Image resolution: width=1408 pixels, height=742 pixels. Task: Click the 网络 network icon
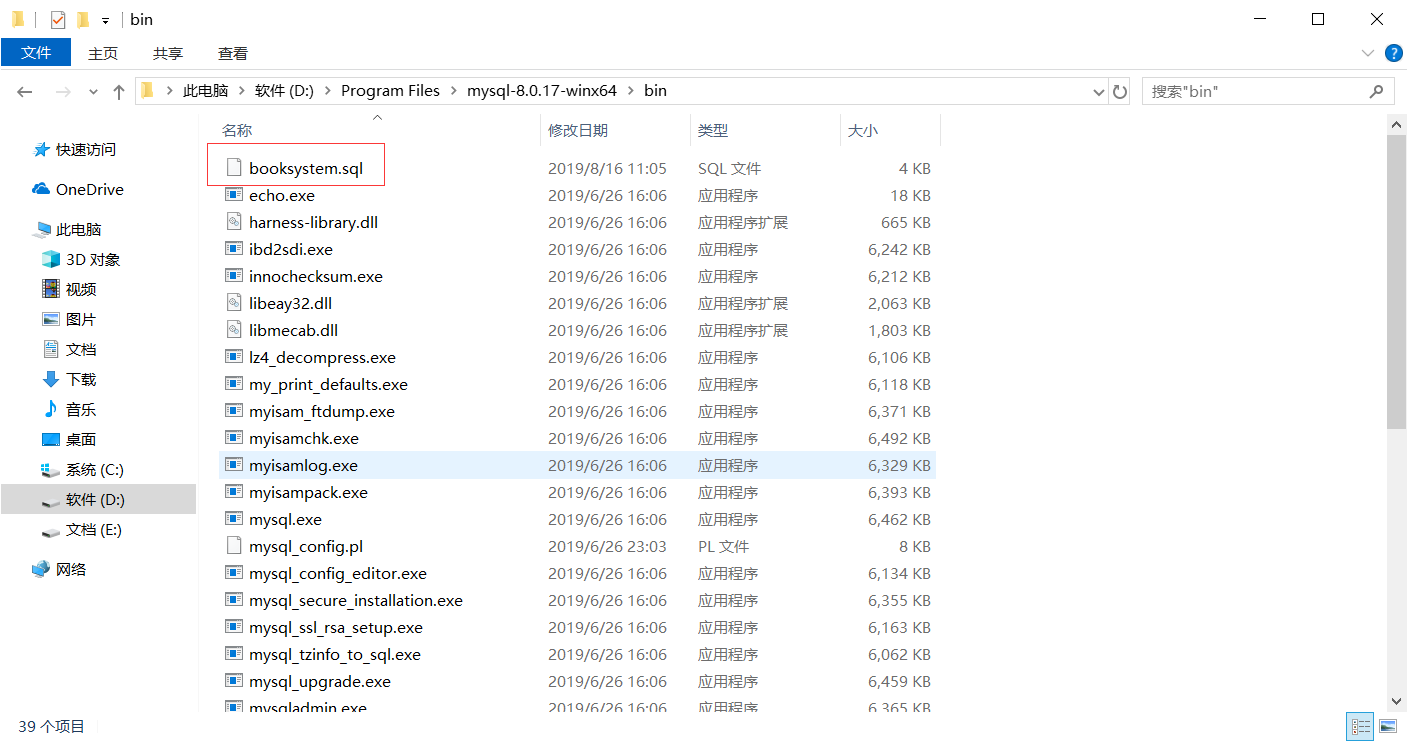[41, 569]
